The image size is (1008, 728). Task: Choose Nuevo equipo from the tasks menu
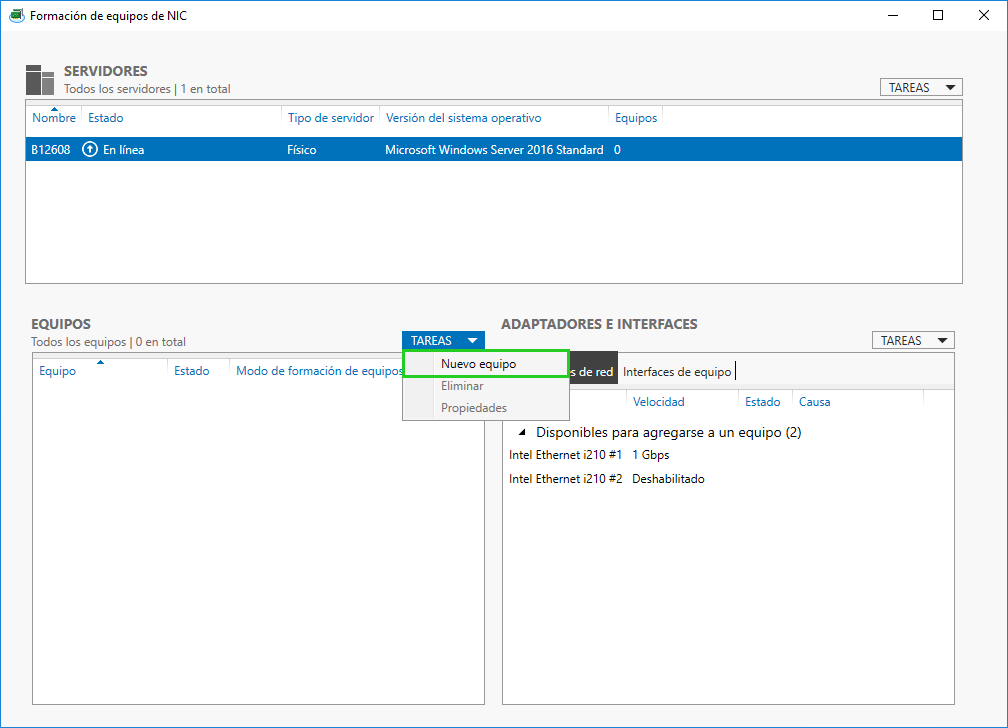486,364
